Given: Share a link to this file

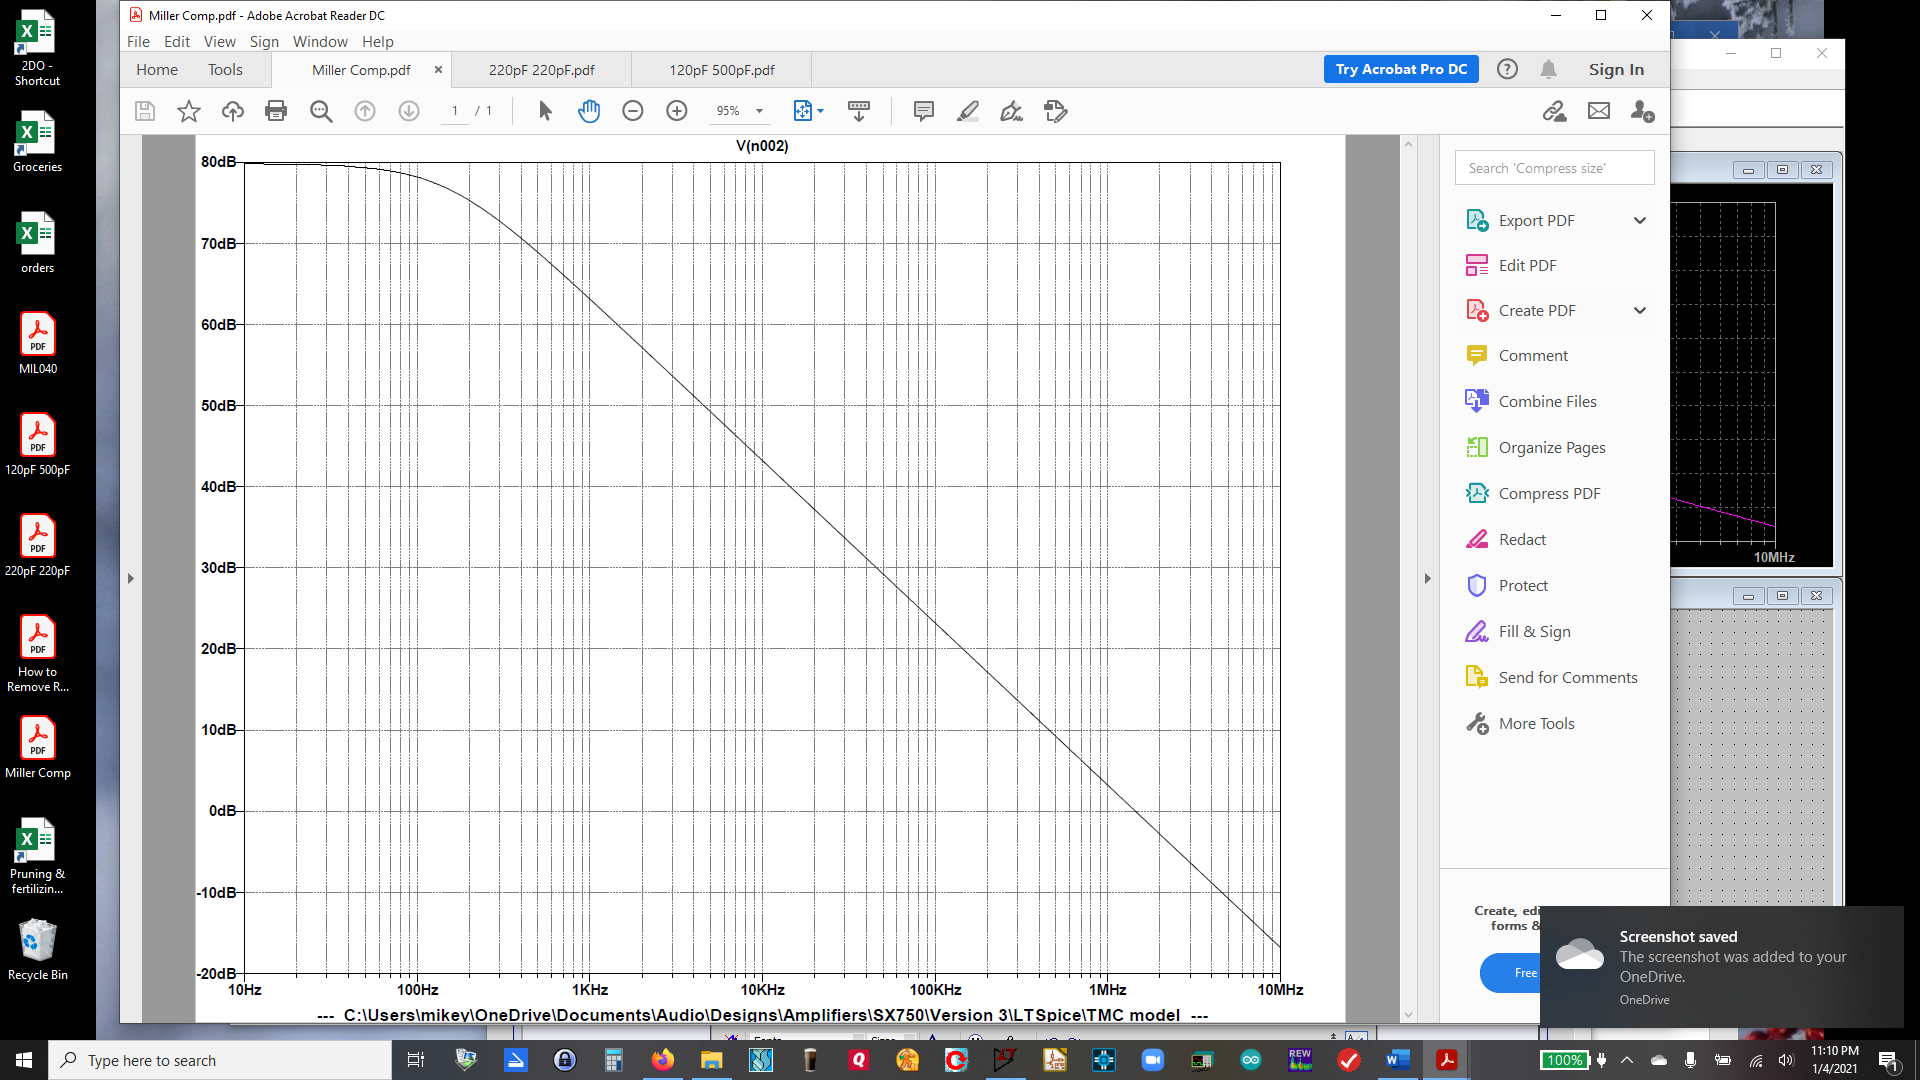Looking at the screenshot, I should point(1555,111).
